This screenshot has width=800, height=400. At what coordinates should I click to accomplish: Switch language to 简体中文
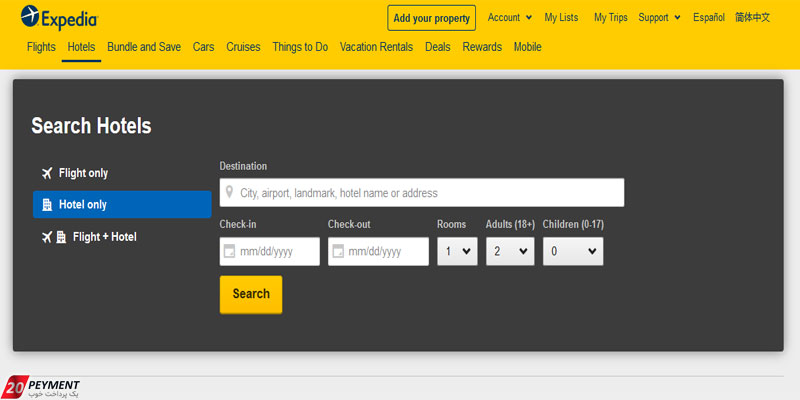753,17
